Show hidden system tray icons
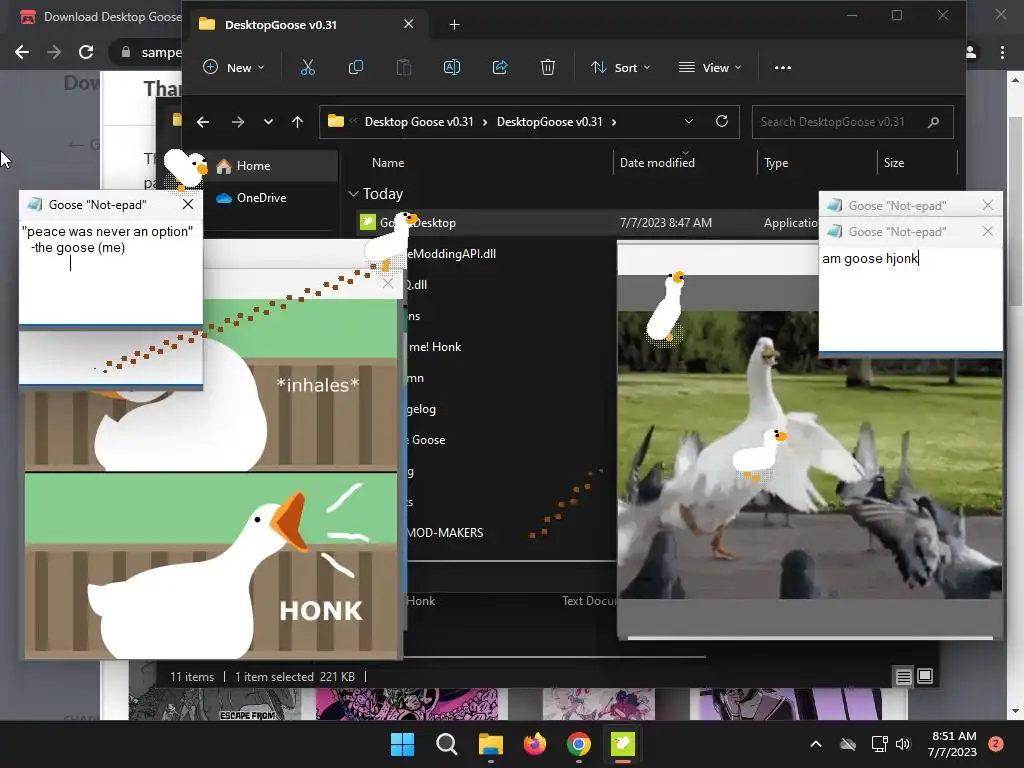 point(816,744)
